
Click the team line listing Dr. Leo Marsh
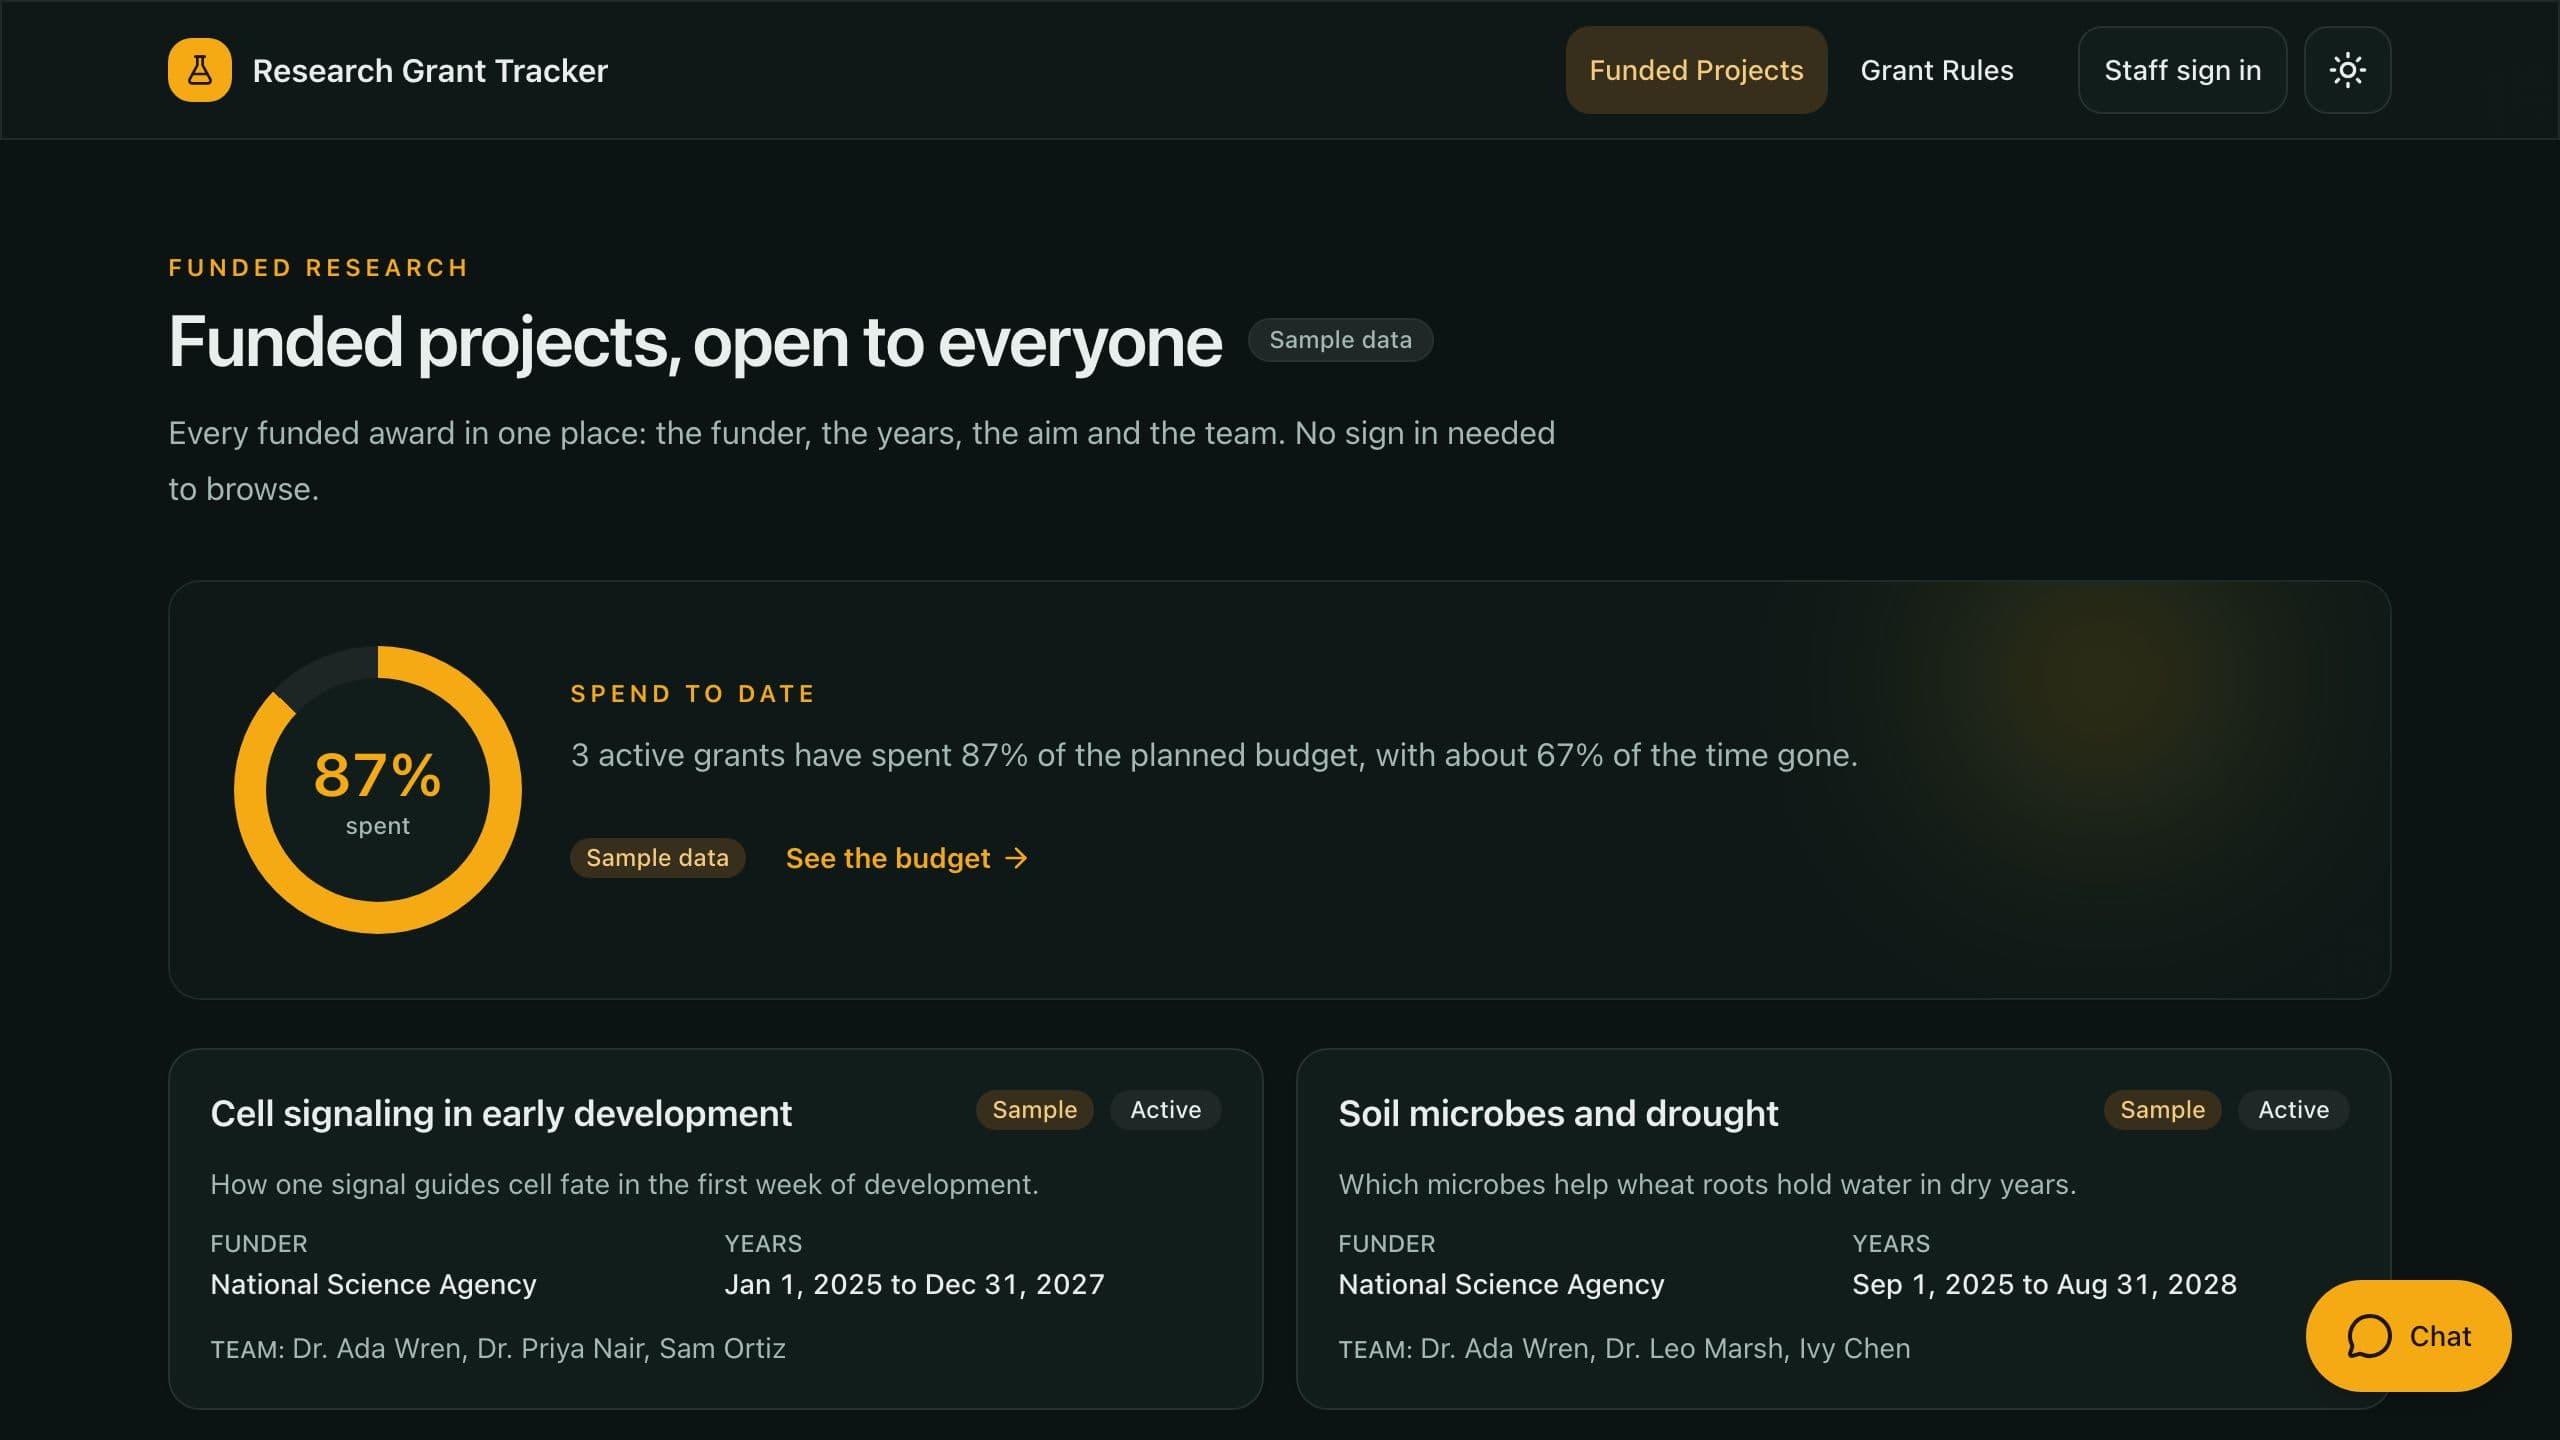coord(1624,1349)
